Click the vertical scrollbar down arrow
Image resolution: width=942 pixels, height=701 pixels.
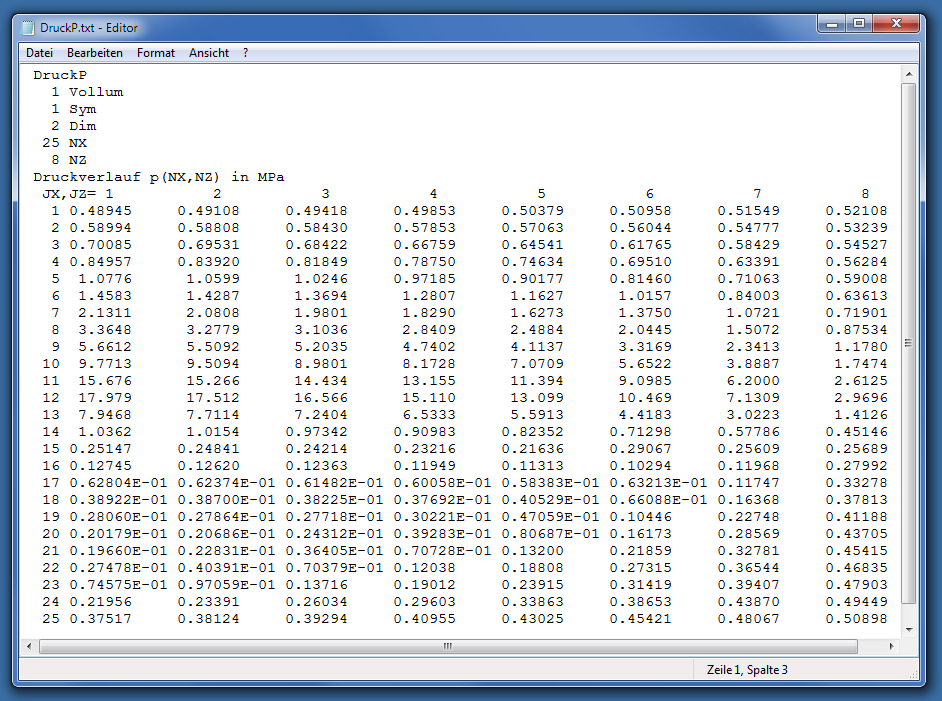pos(908,630)
